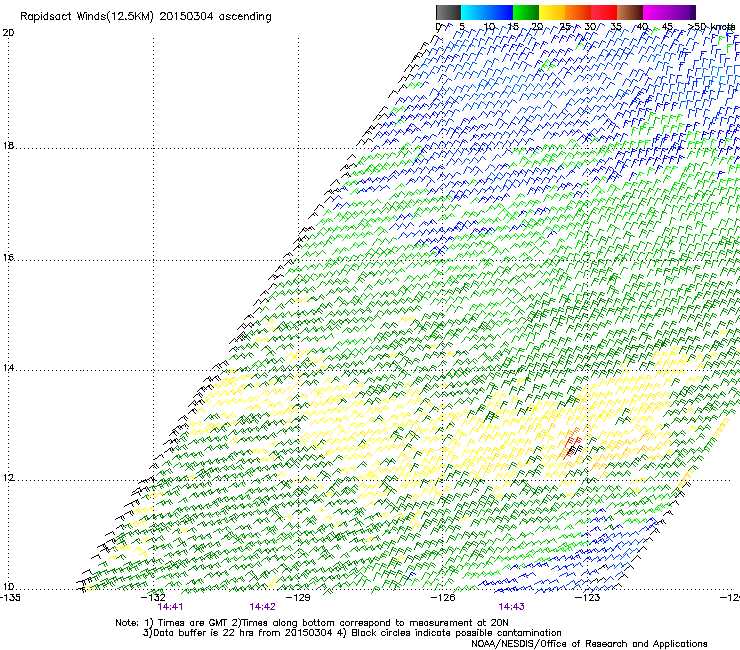This screenshot has height=650, width=740.
Task: Click longitude label '-123' on the bottom axis
Action: point(588,597)
